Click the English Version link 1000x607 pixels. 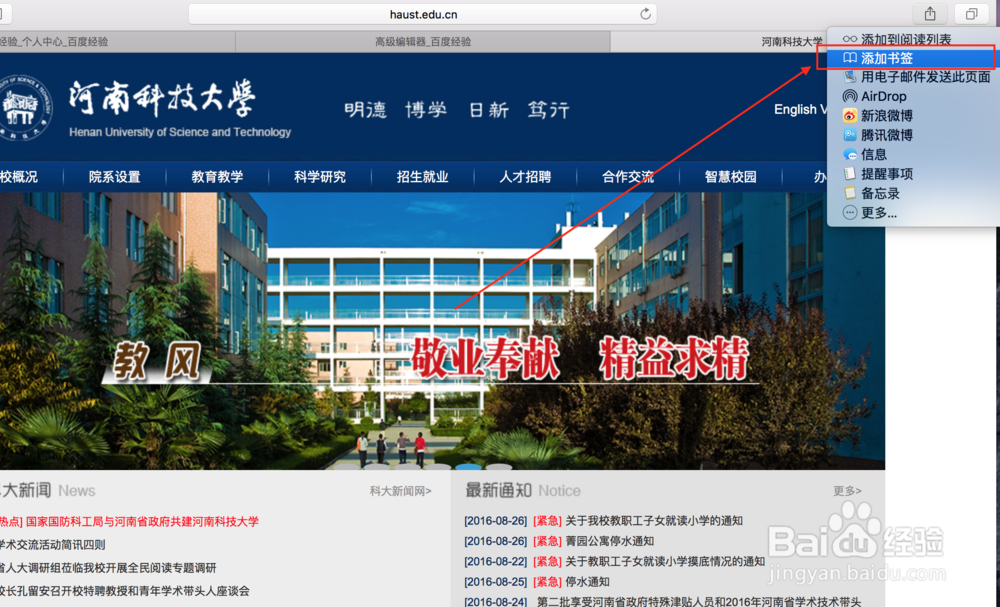[800, 110]
